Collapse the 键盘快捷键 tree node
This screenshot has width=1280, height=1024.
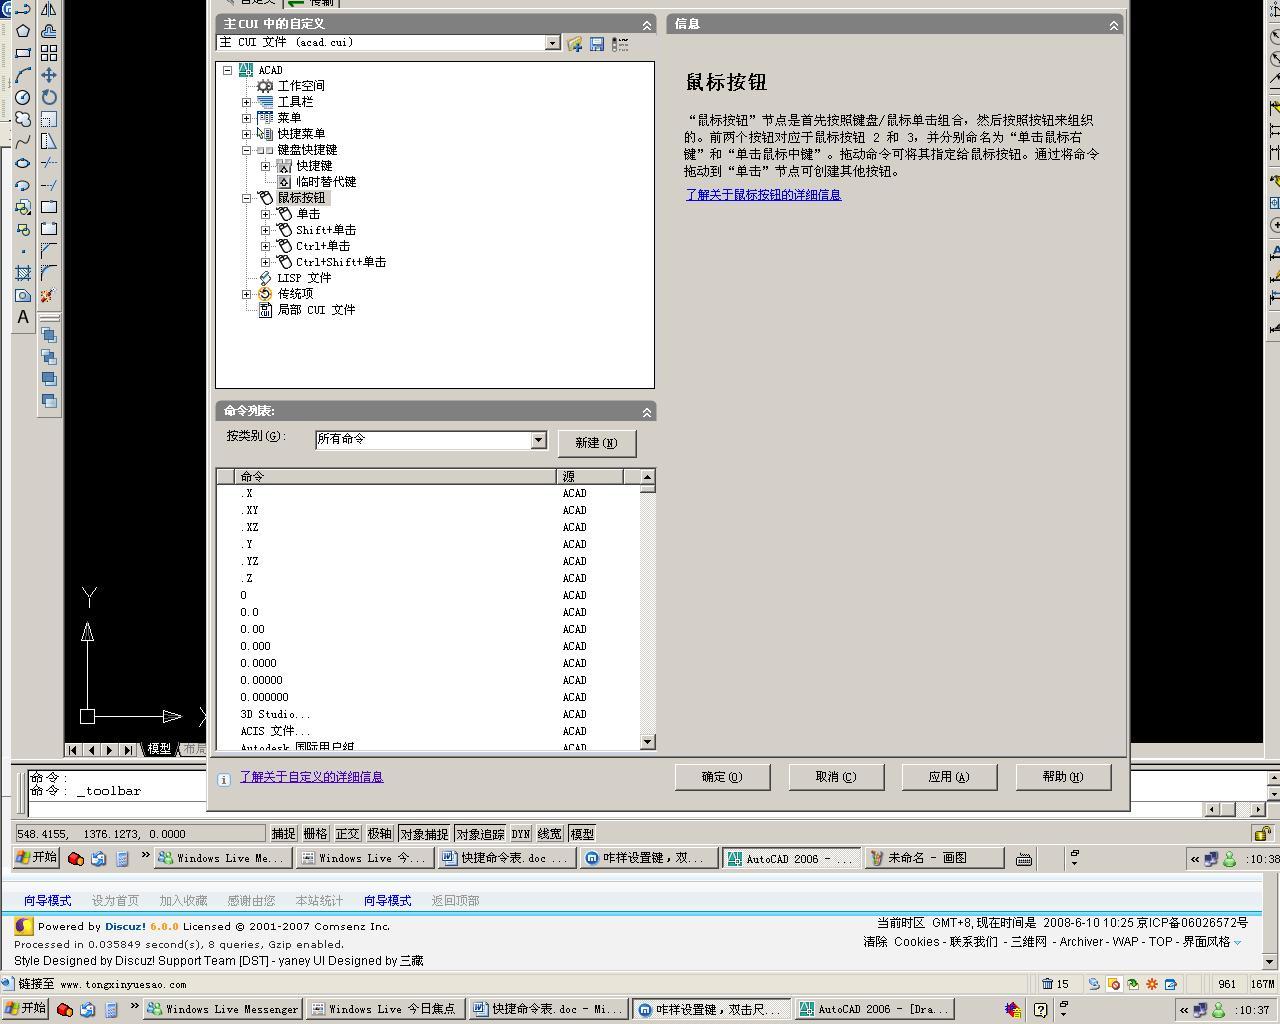tap(247, 150)
